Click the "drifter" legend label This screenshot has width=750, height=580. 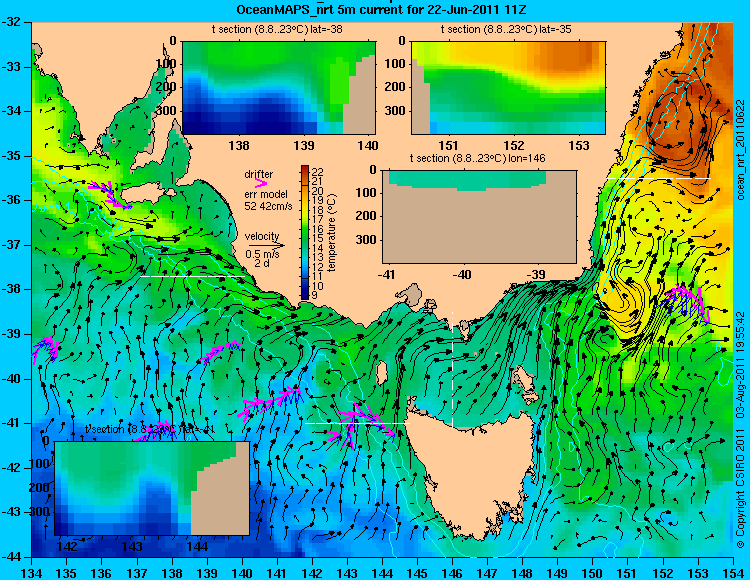pyautogui.click(x=259, y=175)
